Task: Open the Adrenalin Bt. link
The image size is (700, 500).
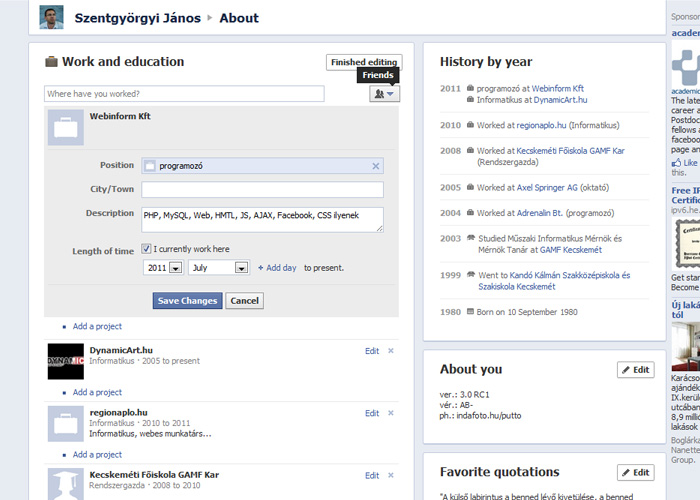Action: 539,213
